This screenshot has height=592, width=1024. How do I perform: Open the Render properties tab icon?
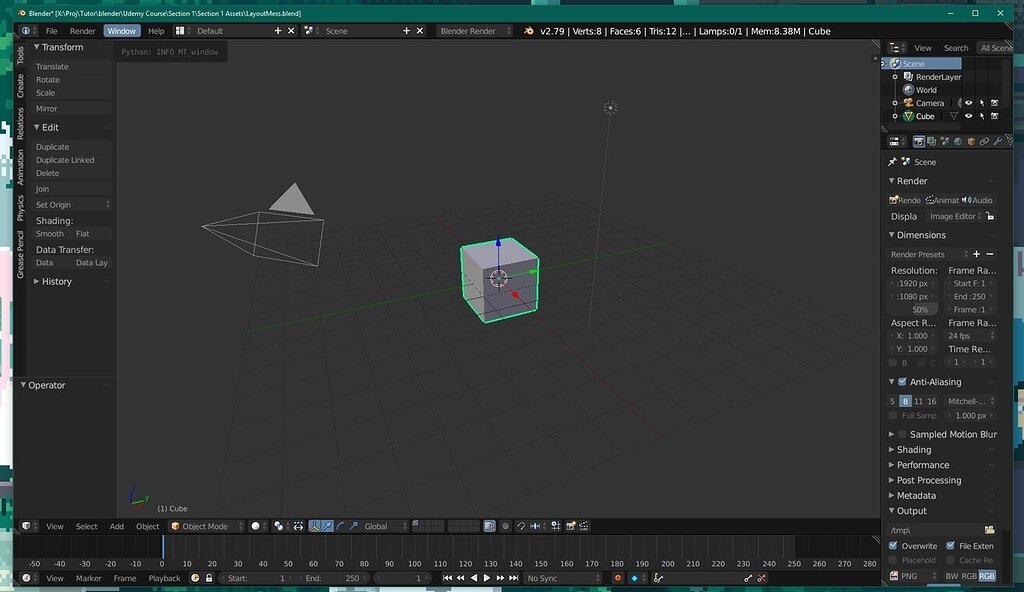click(x=919, y=141)
